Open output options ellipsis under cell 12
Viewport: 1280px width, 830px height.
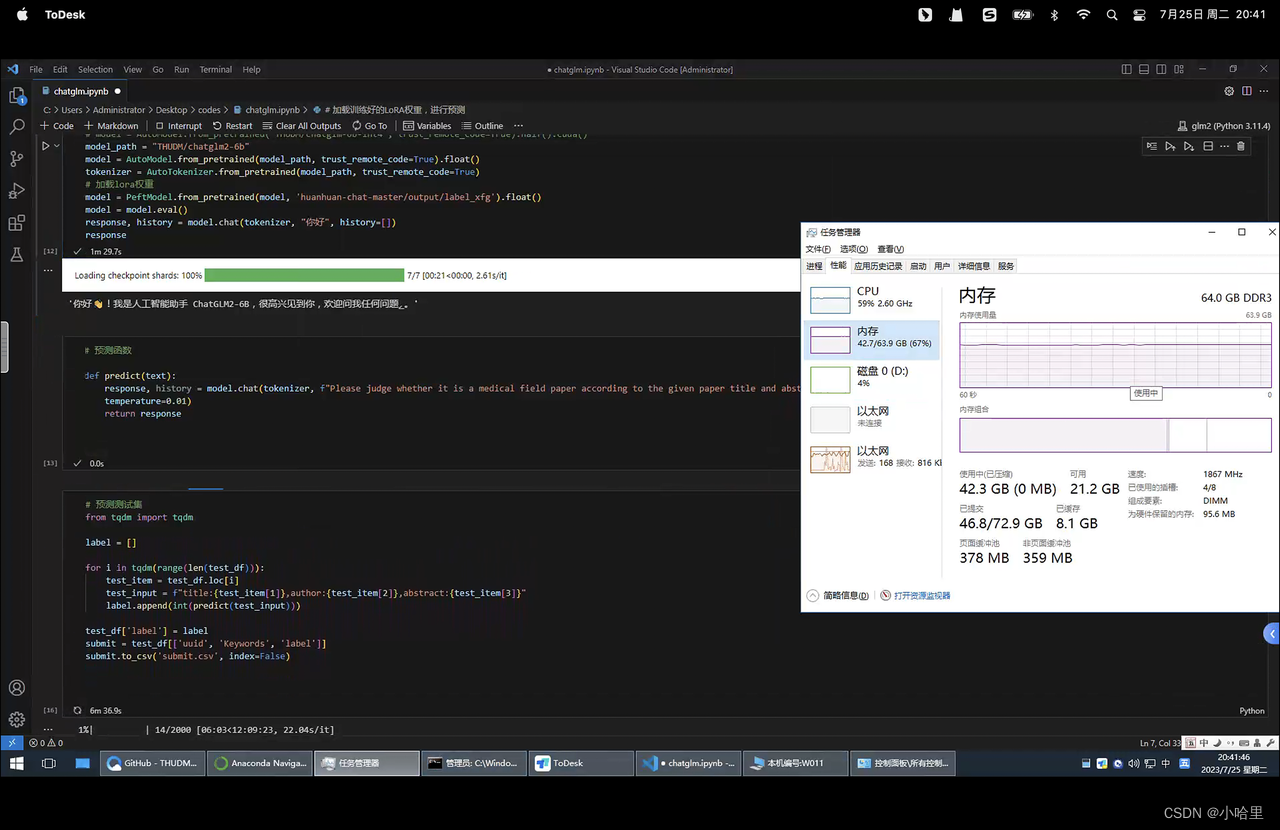coord(48,271)
